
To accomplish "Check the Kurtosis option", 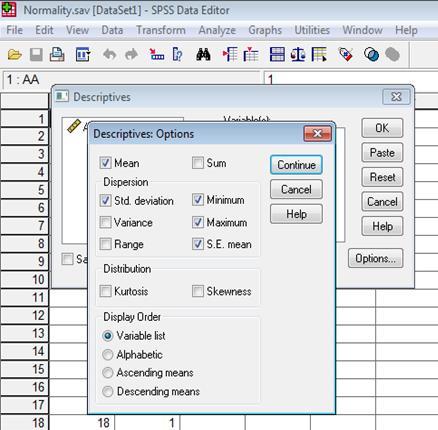I will pos(105,291).
